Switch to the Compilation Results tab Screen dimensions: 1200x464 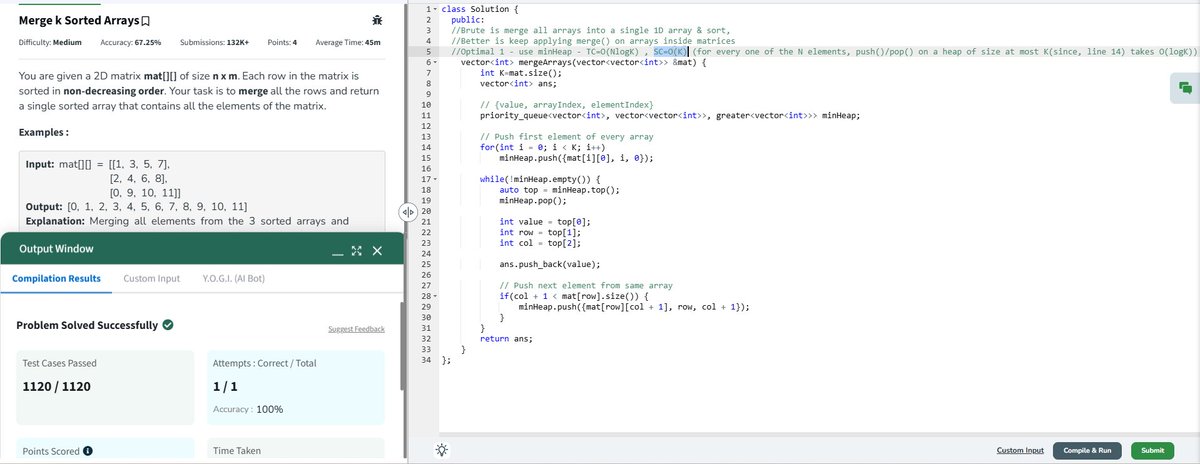[x=56, y=278]
